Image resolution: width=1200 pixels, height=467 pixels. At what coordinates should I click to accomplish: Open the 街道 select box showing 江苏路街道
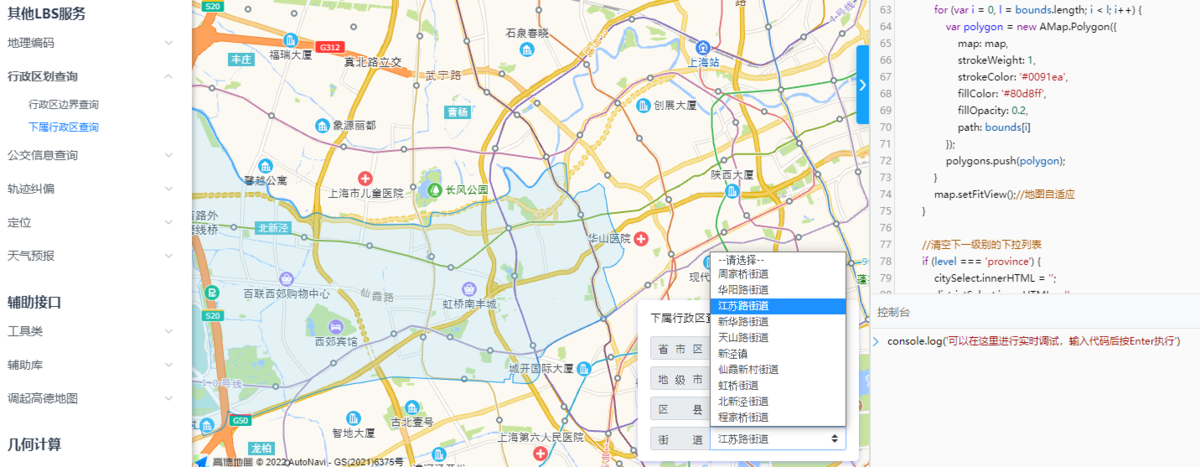point(778,439)
